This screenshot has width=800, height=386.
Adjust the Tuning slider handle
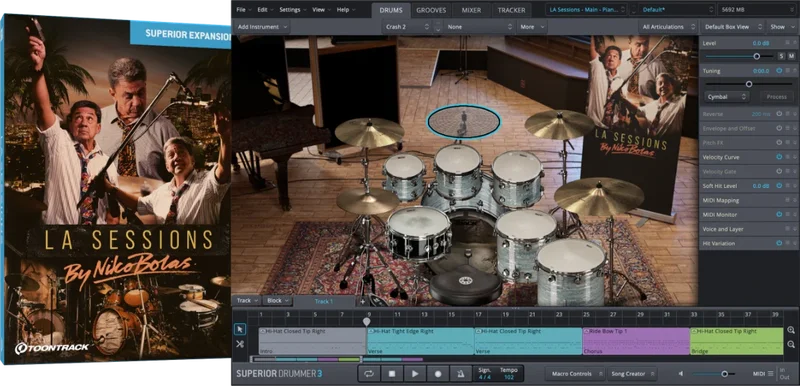pyautogui.click(x=749, y=84)
